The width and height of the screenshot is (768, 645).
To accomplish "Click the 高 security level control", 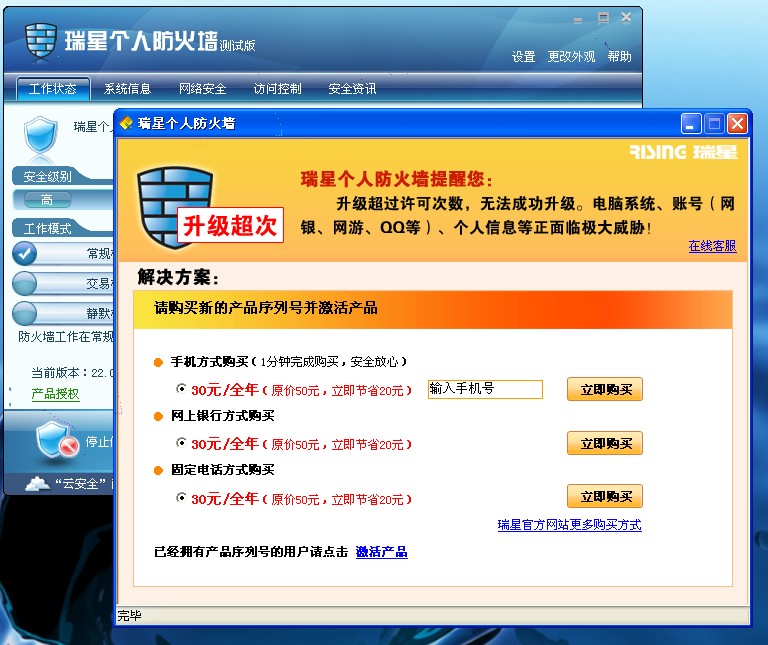I will (x=47, y=199).
